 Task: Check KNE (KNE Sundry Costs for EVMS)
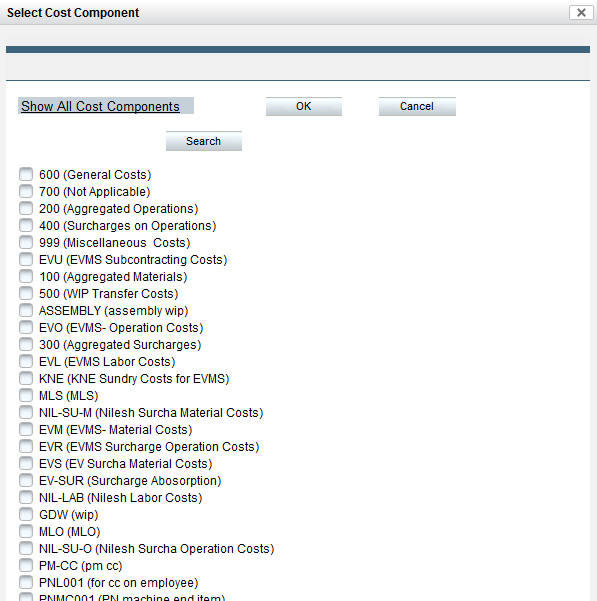pos(26,378)
